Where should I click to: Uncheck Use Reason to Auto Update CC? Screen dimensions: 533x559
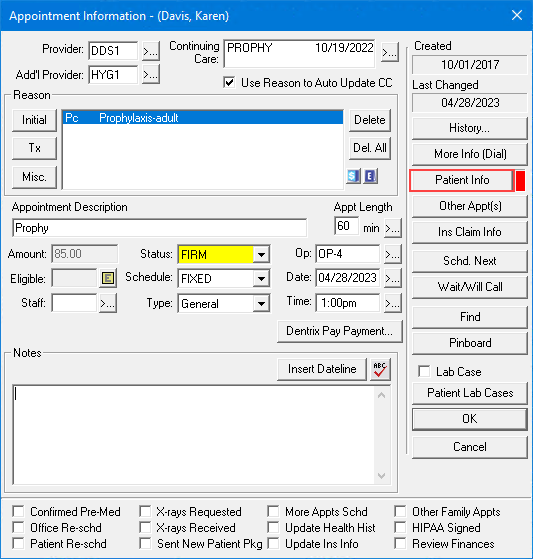pyautogui.click(x=229, y=83)
